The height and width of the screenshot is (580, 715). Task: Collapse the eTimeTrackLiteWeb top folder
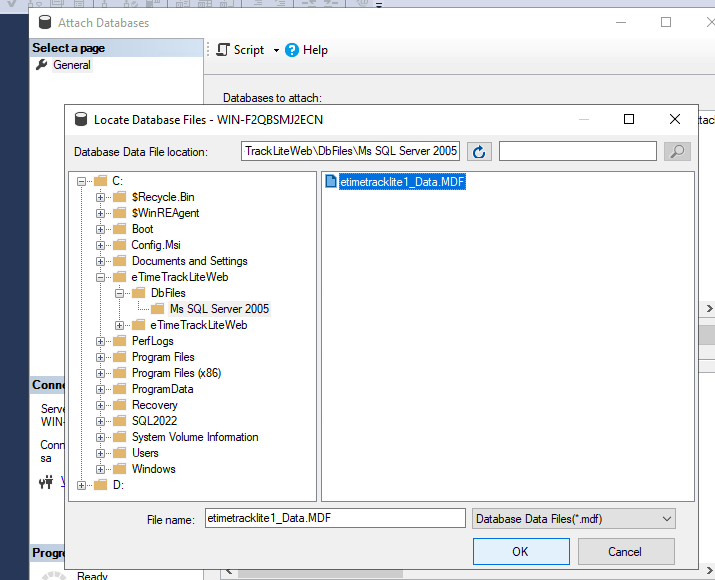tap(100, 277)
